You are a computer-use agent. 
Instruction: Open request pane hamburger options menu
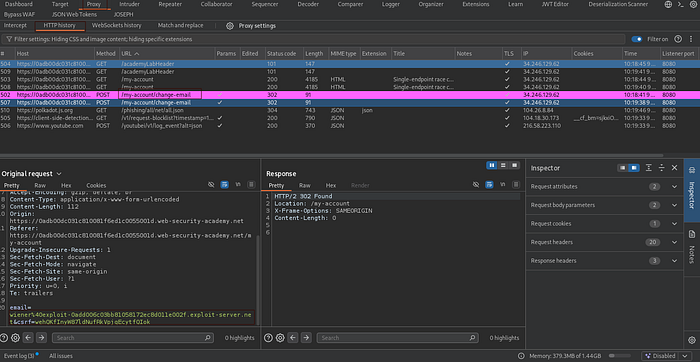tap(251, 185)
